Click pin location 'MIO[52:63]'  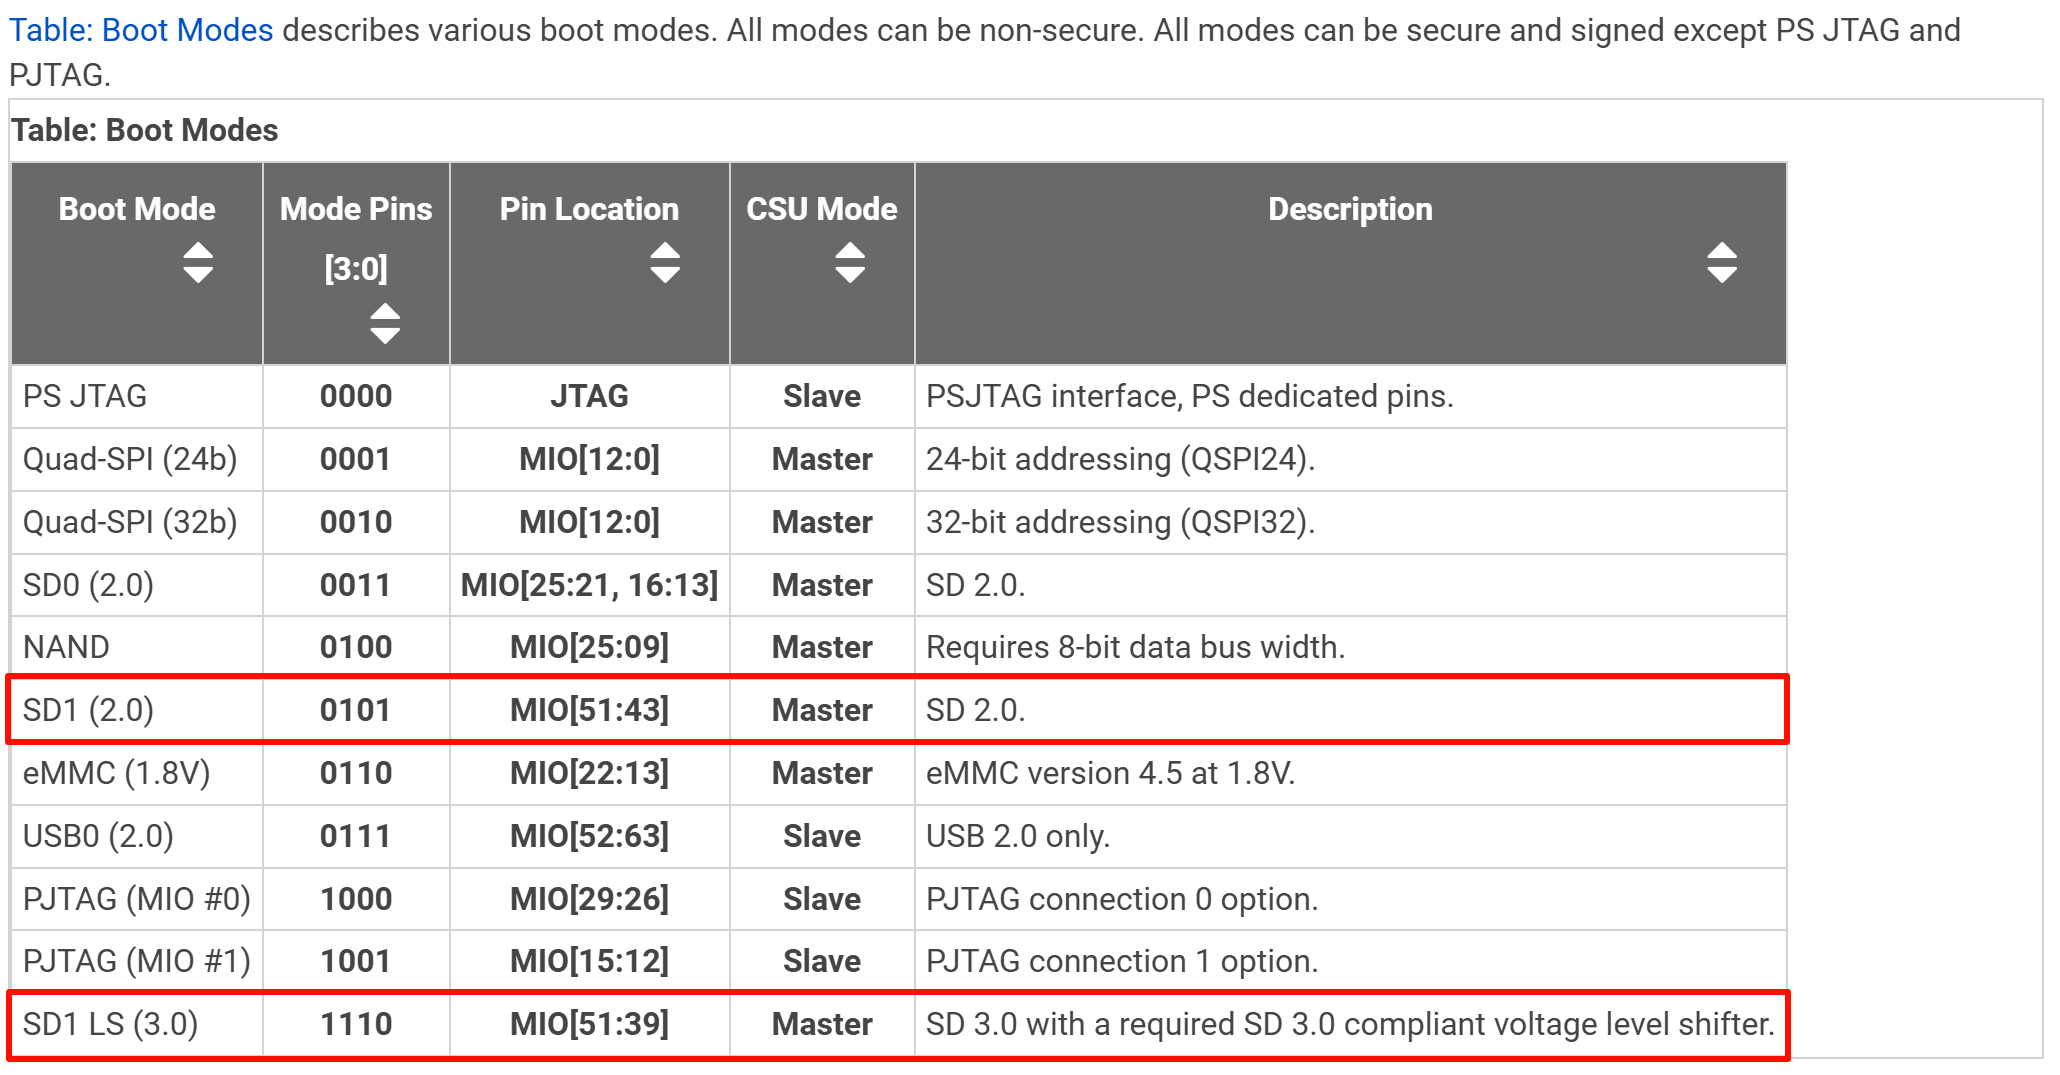click(589, 836)
